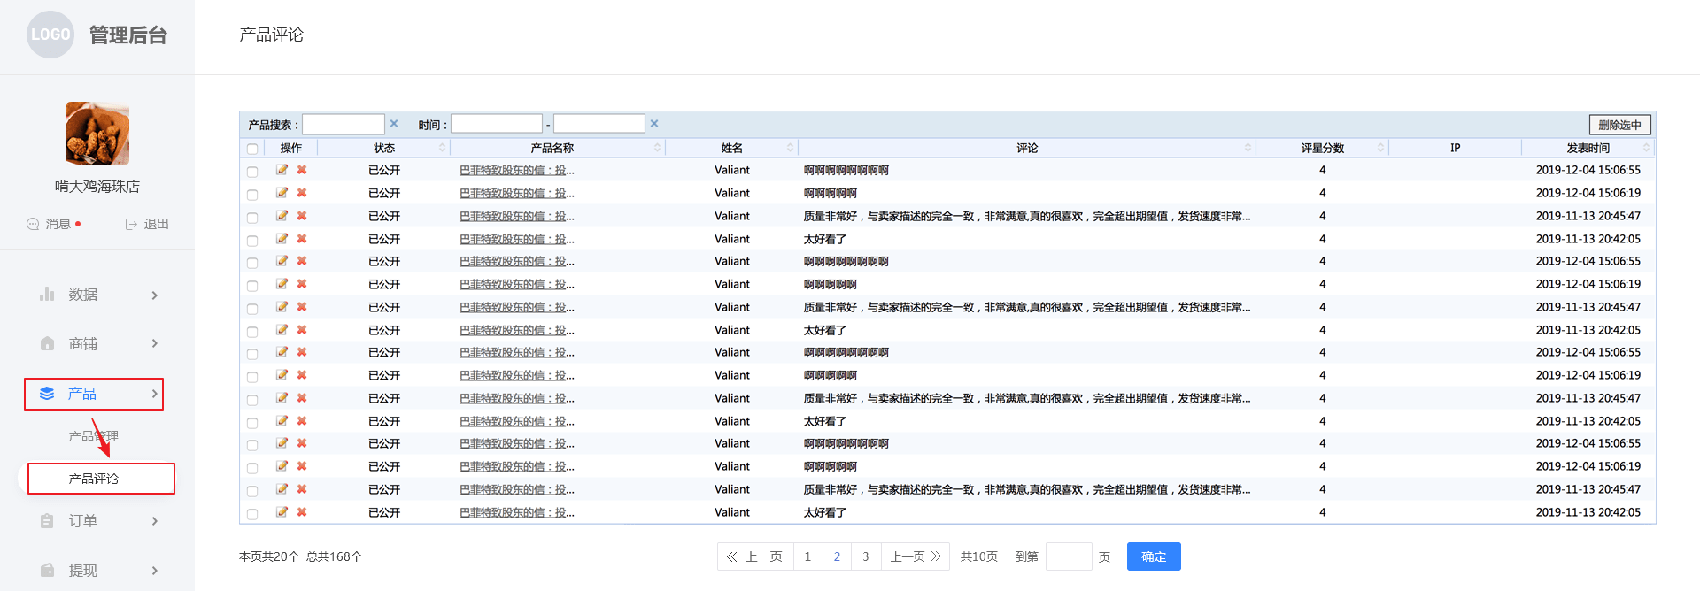Click the LOGO circle in header
This screenshot has width=1700, height=591.
coord(50,34)
